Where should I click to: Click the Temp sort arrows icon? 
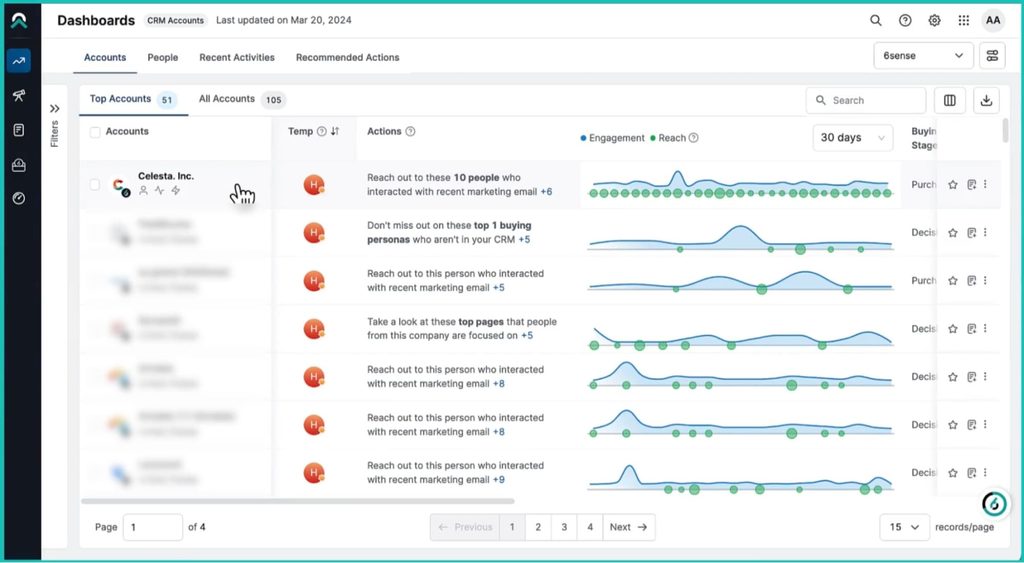coord(335,131)
